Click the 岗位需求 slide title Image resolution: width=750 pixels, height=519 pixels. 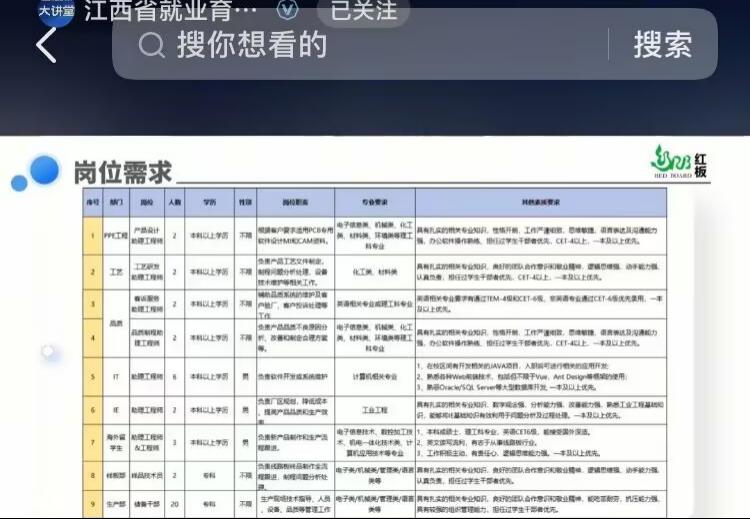[x=121, y=173]
